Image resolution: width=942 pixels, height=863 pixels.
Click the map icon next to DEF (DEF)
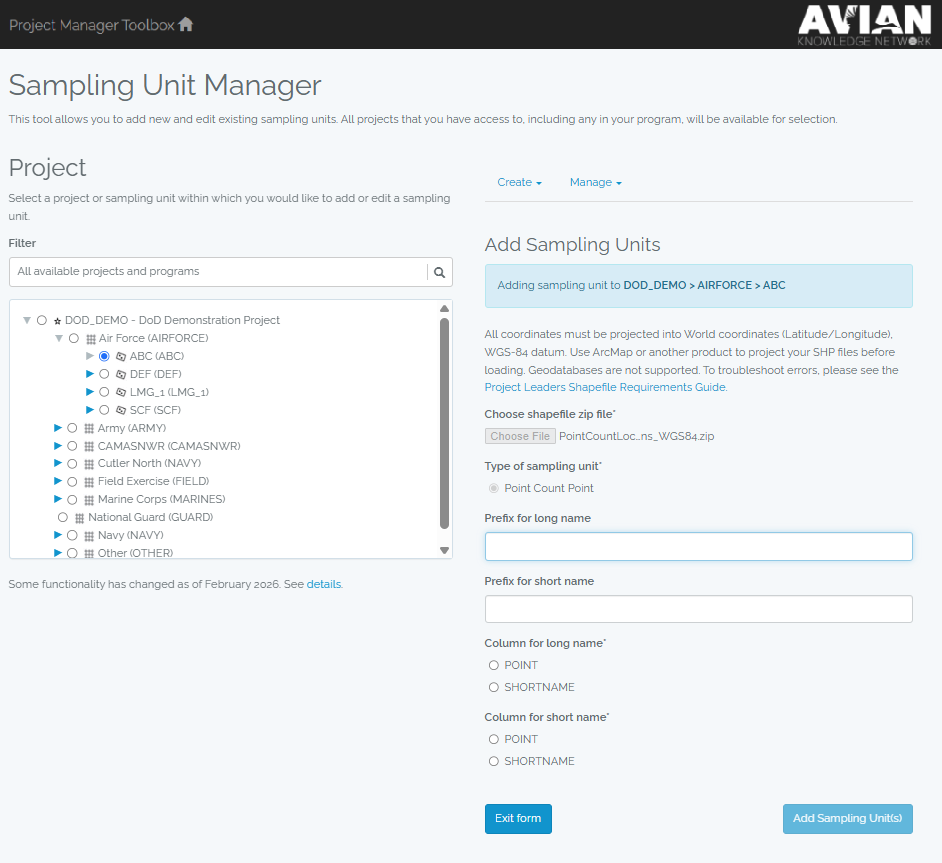pyautogui.click(x=121, y=374)
